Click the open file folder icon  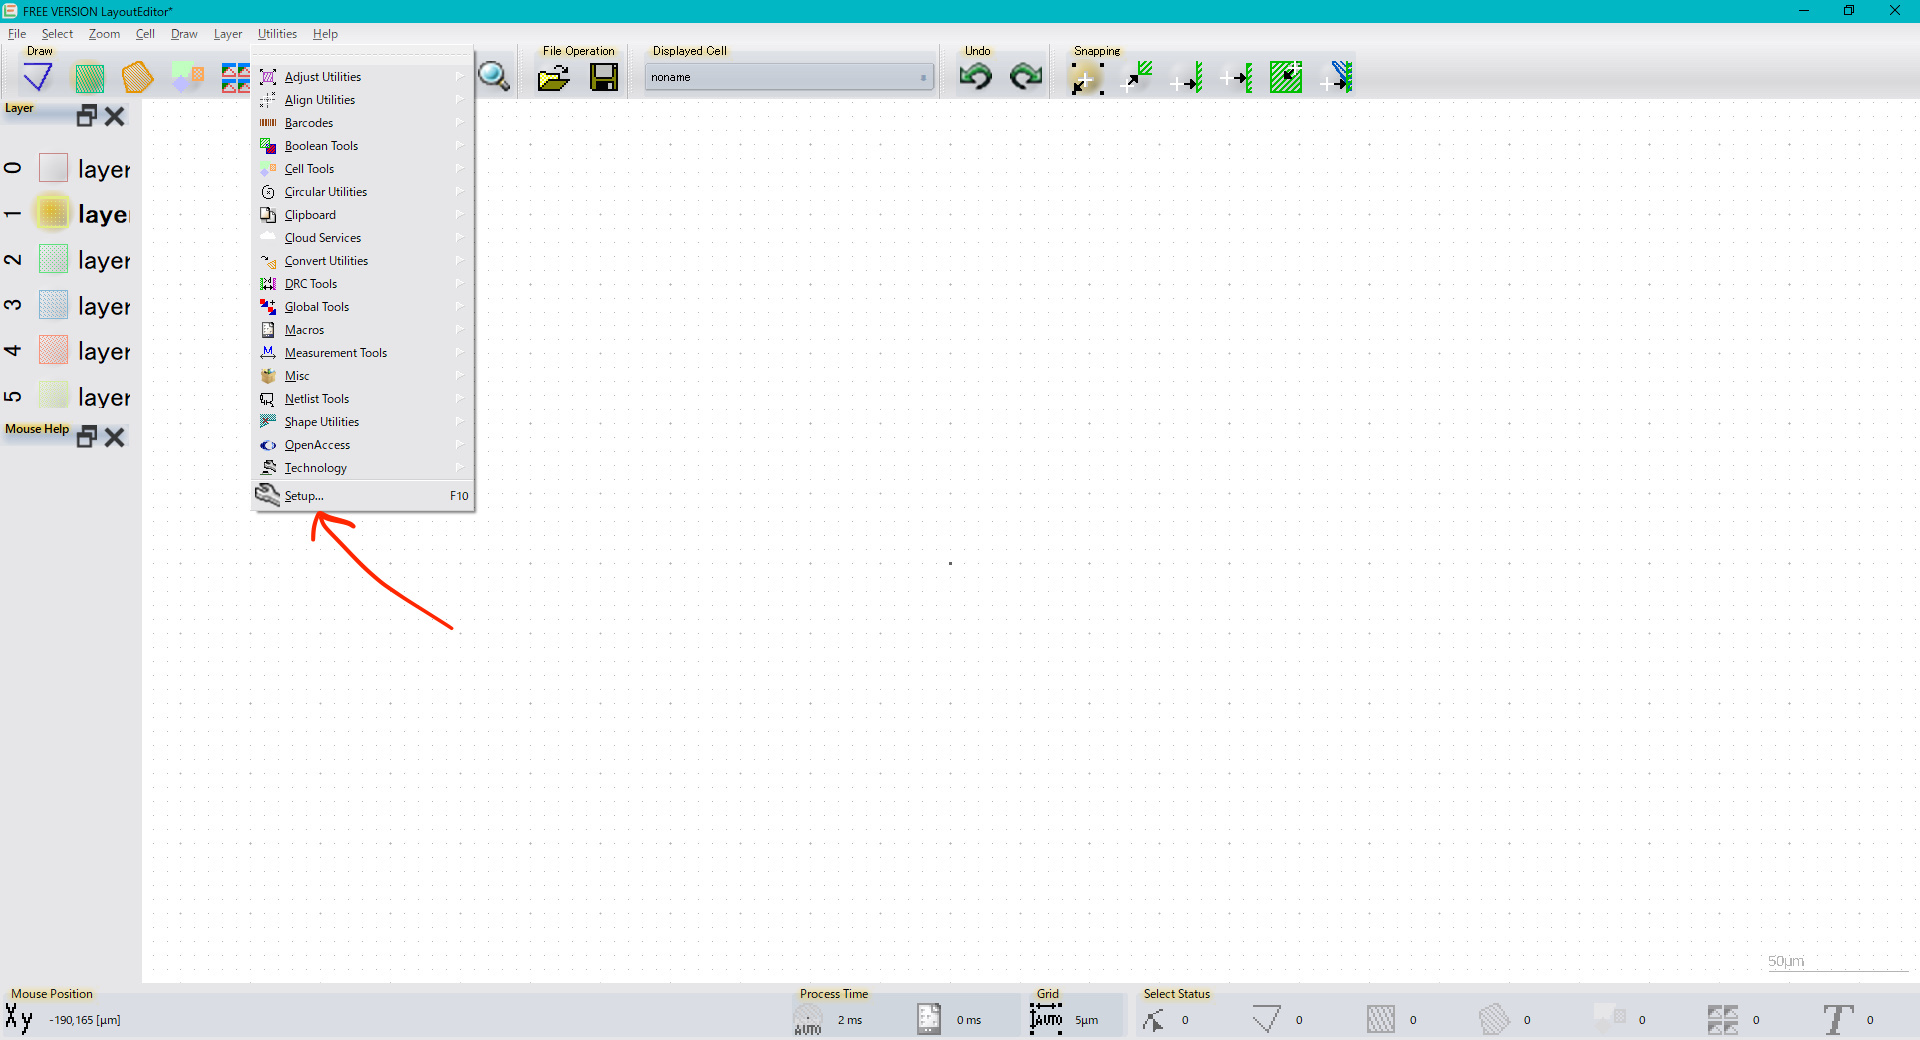pos(553,77)
